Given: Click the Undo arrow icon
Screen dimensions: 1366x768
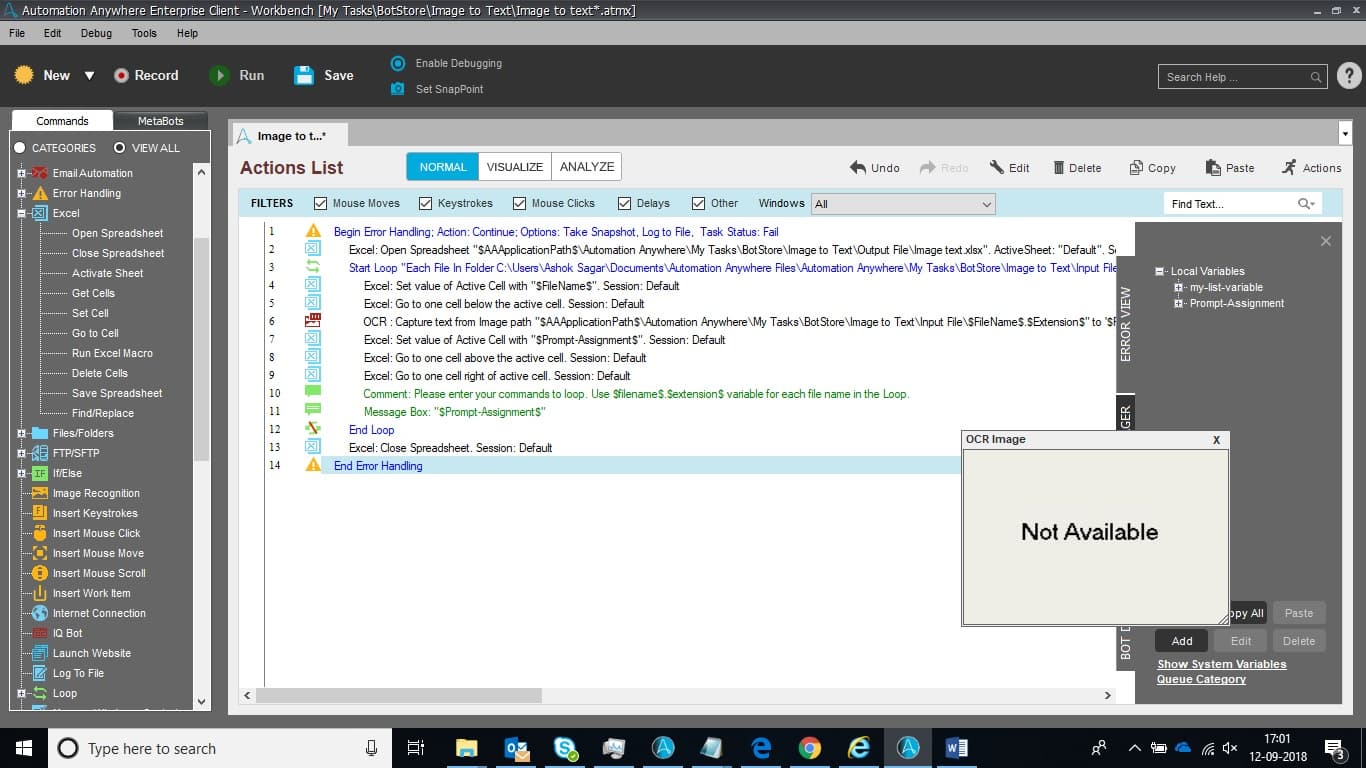Looking at the screenshot, I should coord(858,168).
